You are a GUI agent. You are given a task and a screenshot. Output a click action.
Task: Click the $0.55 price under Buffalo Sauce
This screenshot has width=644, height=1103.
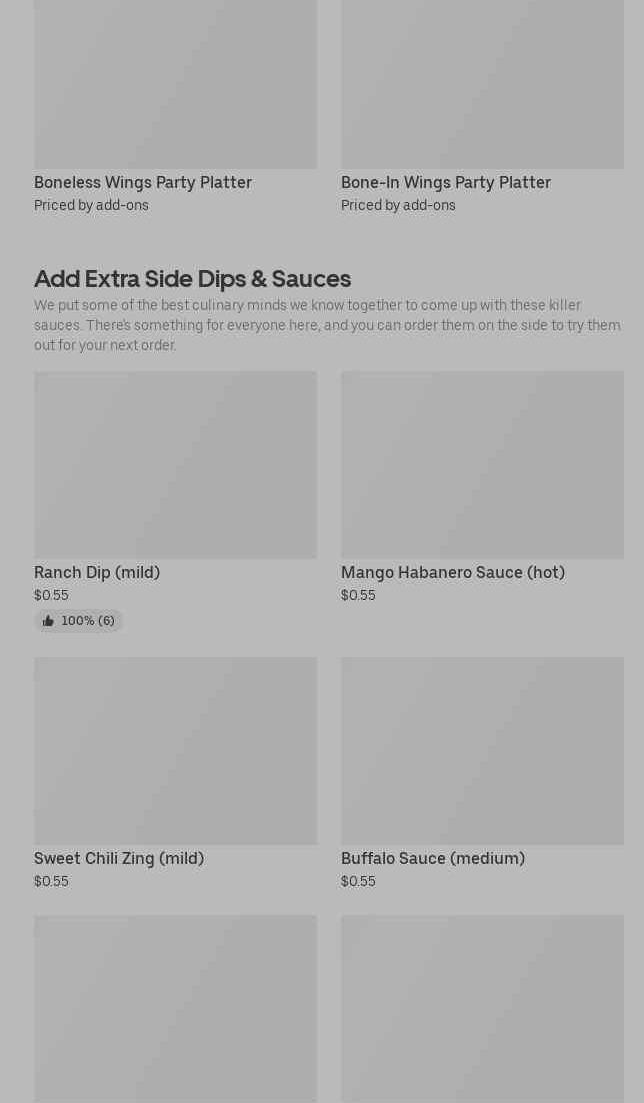pyautogui.click(x=358, y=881)
